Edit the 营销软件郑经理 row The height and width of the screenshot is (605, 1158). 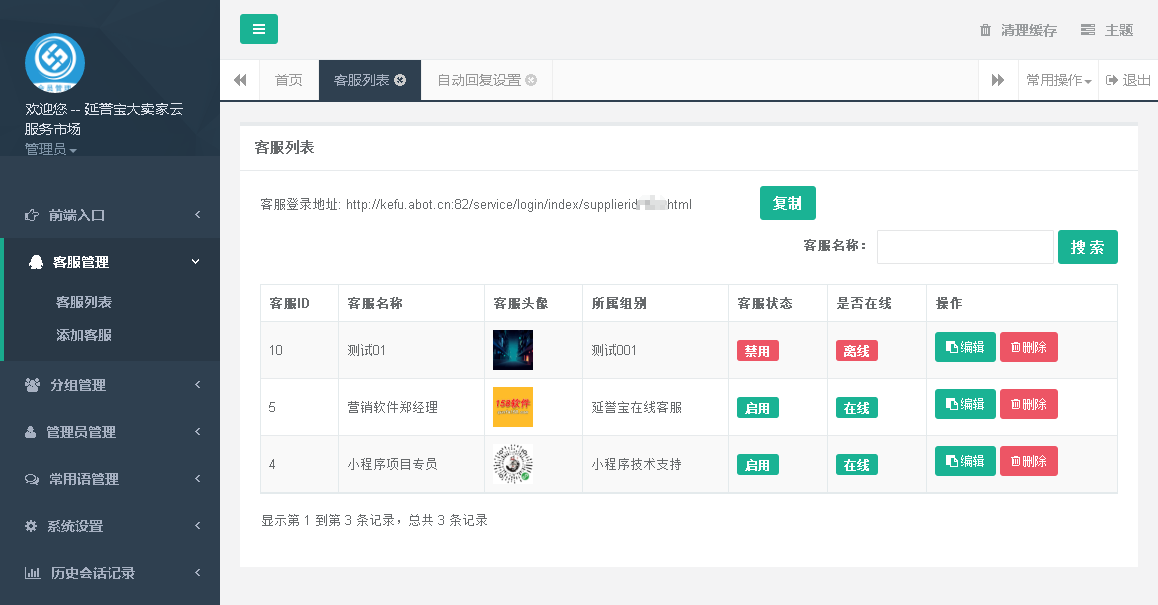click(x=965, y=404)
